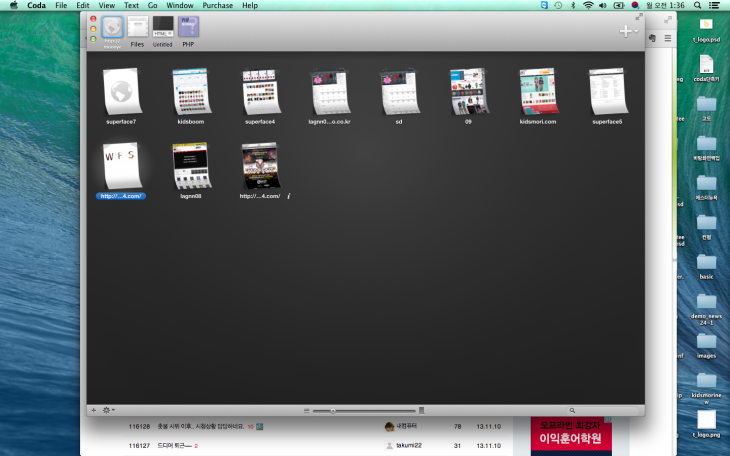Open the Purchase menu

(x=217, y=5)
